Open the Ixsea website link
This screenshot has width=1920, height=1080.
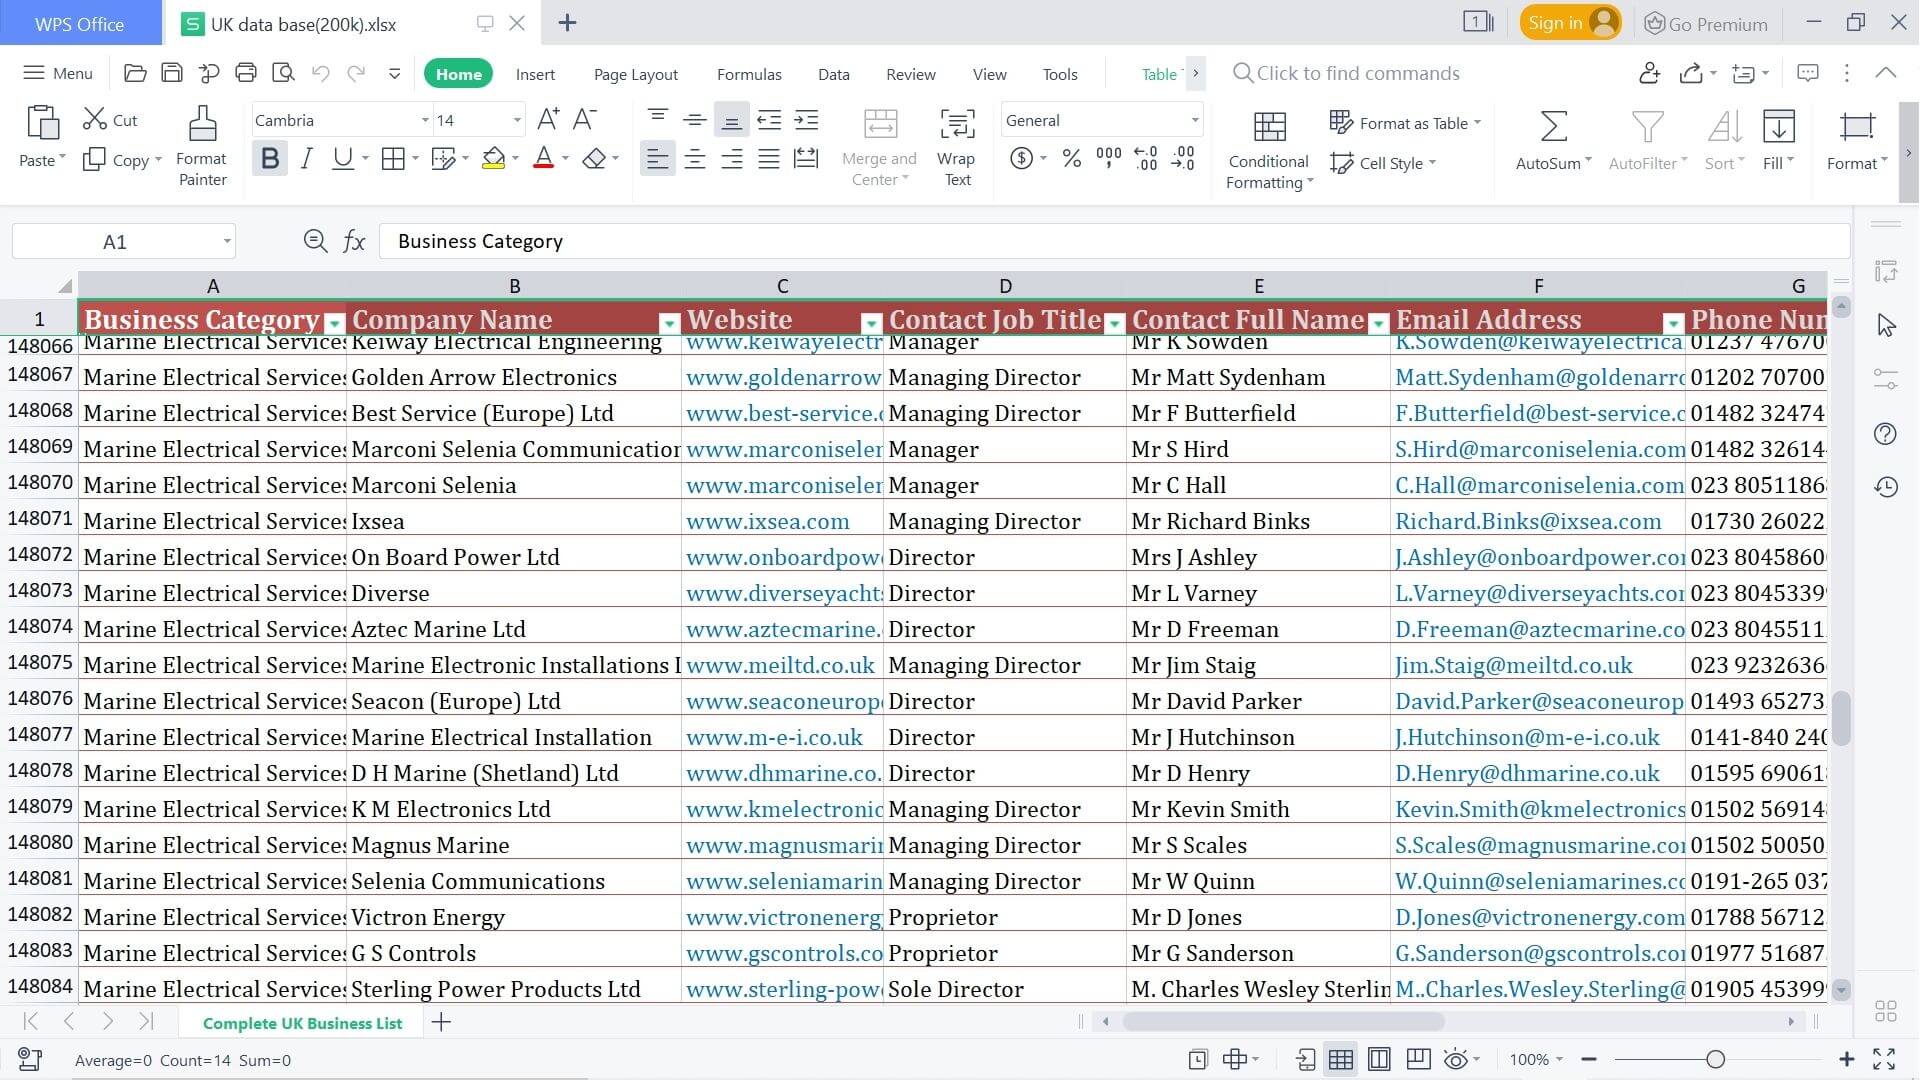click(768, 520)
